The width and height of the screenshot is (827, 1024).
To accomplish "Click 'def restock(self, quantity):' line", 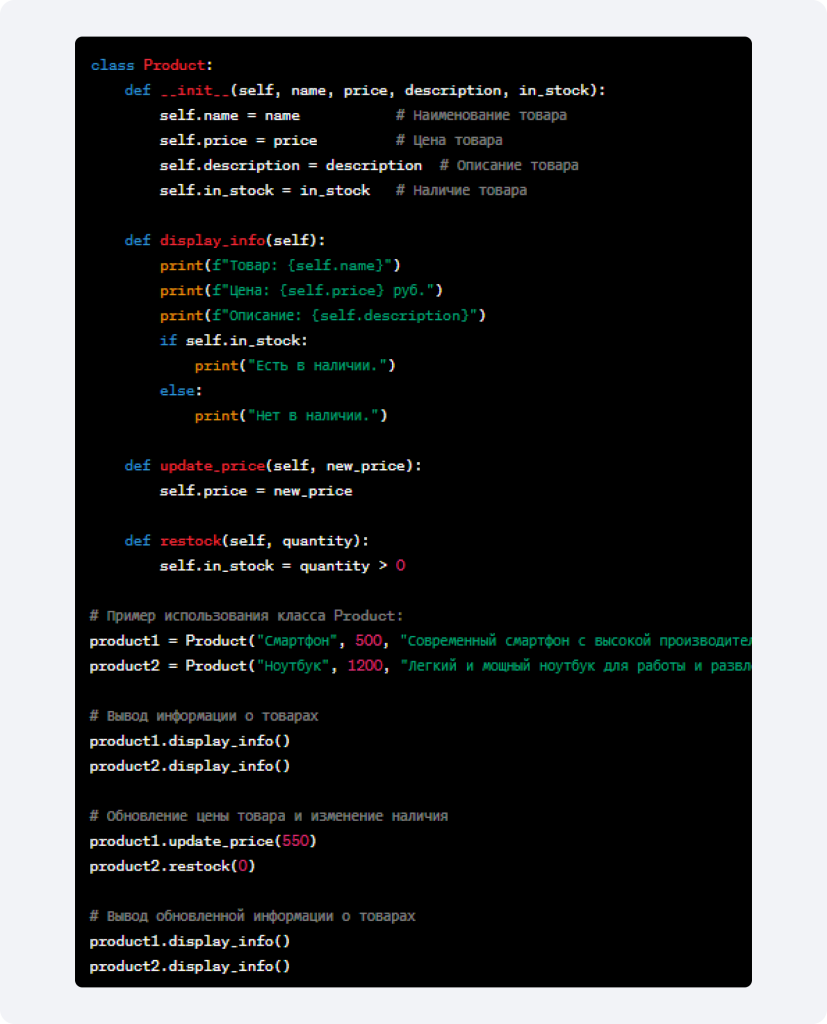I will 246,541.
